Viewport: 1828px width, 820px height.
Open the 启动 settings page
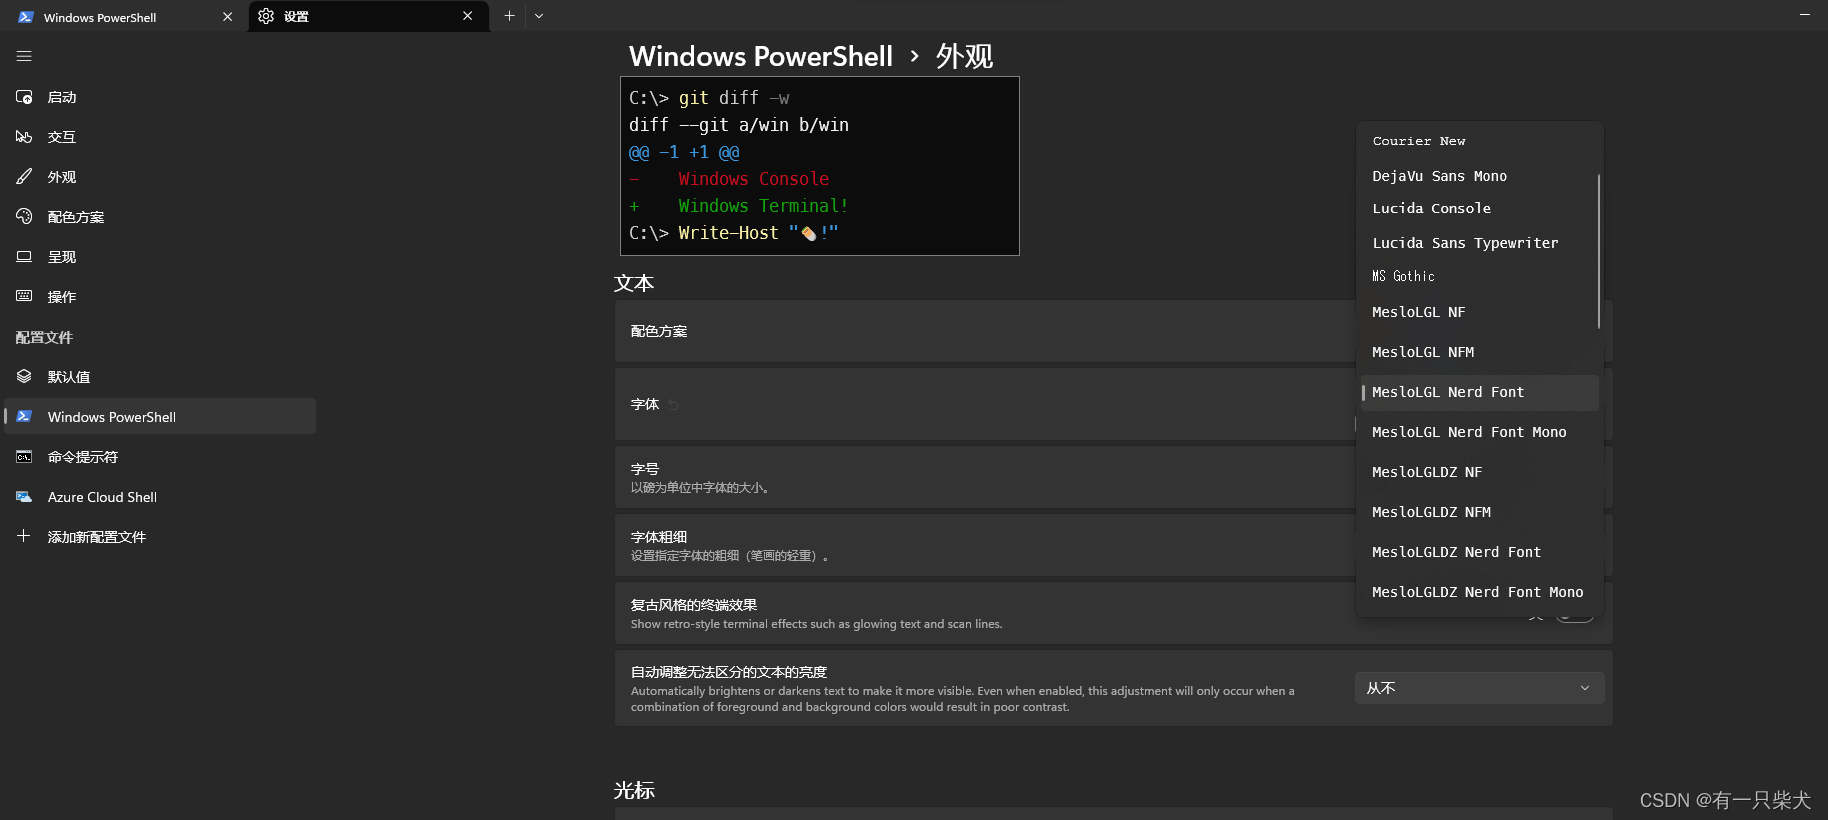coord(160,97)
